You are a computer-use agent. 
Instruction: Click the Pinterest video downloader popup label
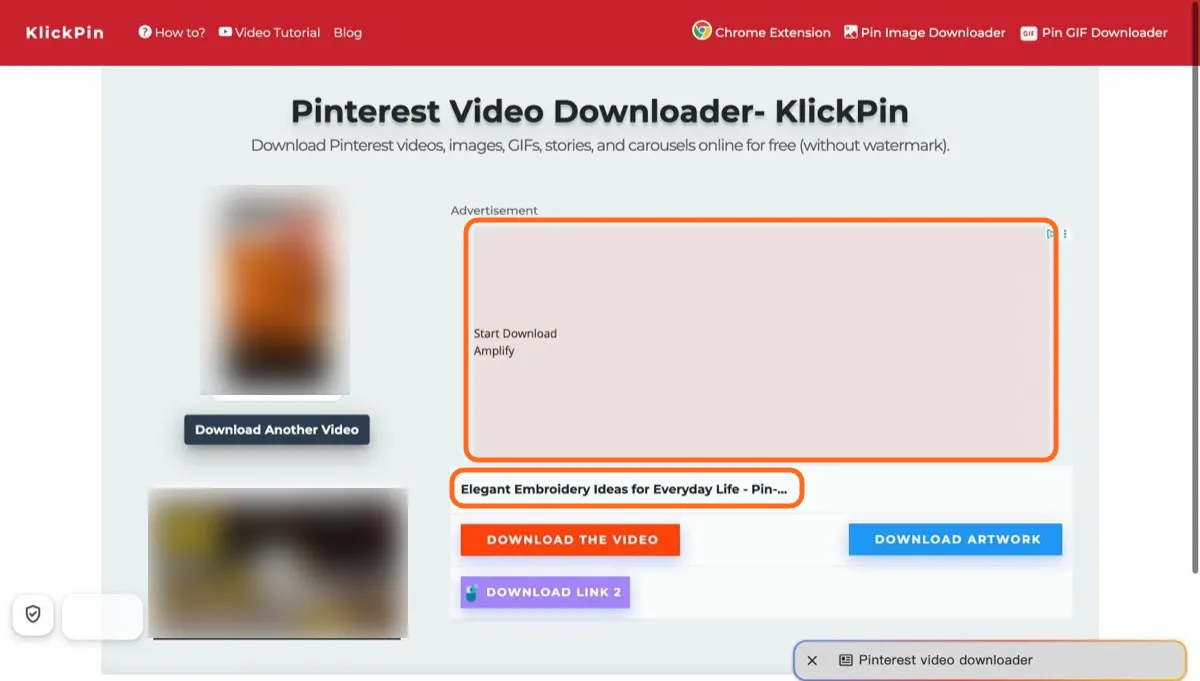[x=946, y=660]
